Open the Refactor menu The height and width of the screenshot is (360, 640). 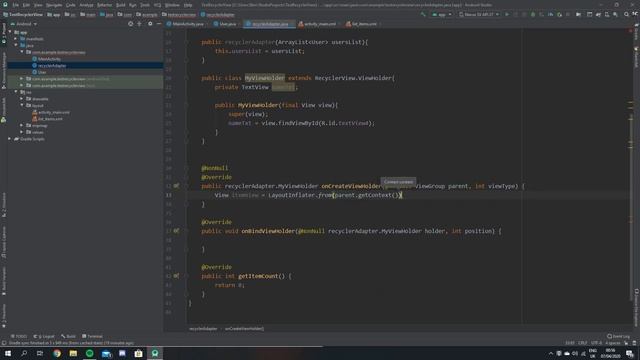click(x=104, y=5)
